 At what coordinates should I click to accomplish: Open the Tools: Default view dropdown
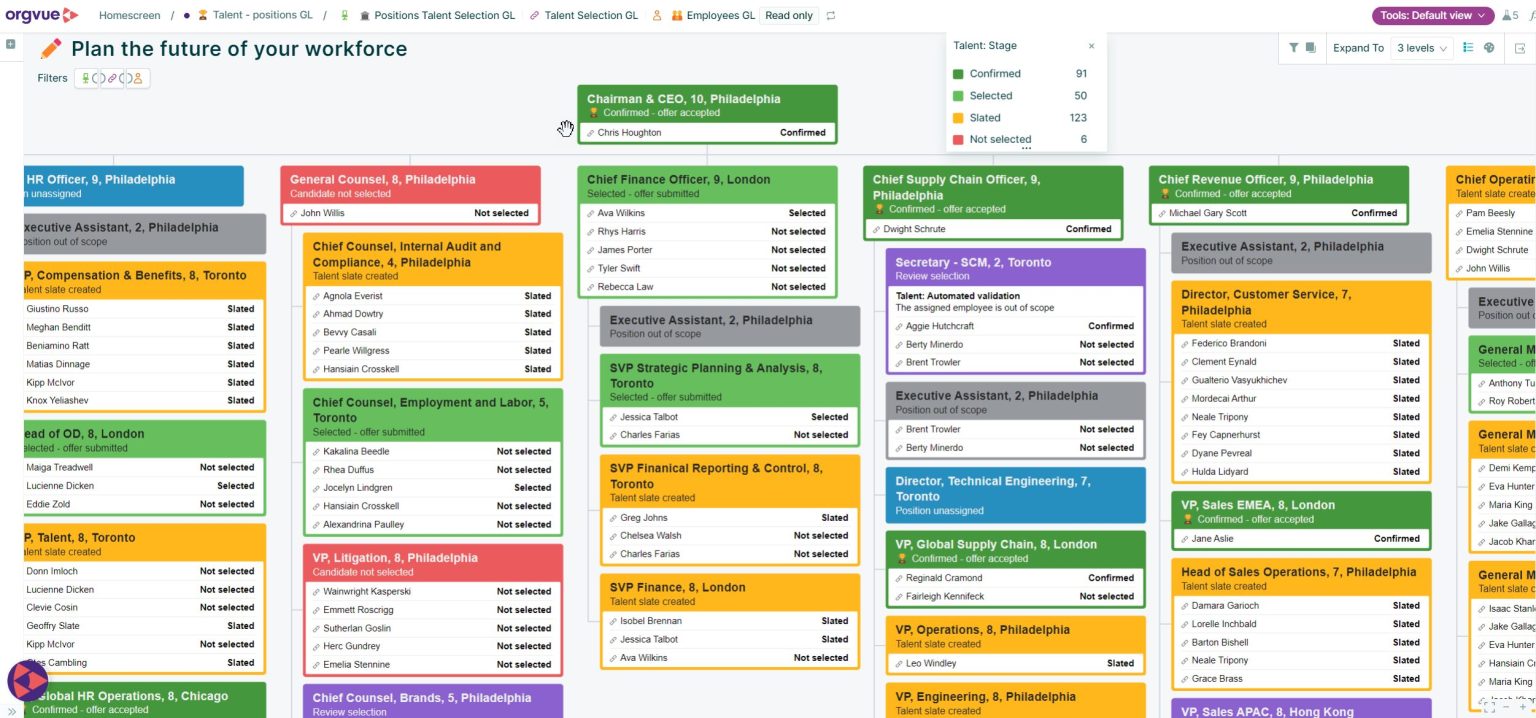(x=1430, y=15)
